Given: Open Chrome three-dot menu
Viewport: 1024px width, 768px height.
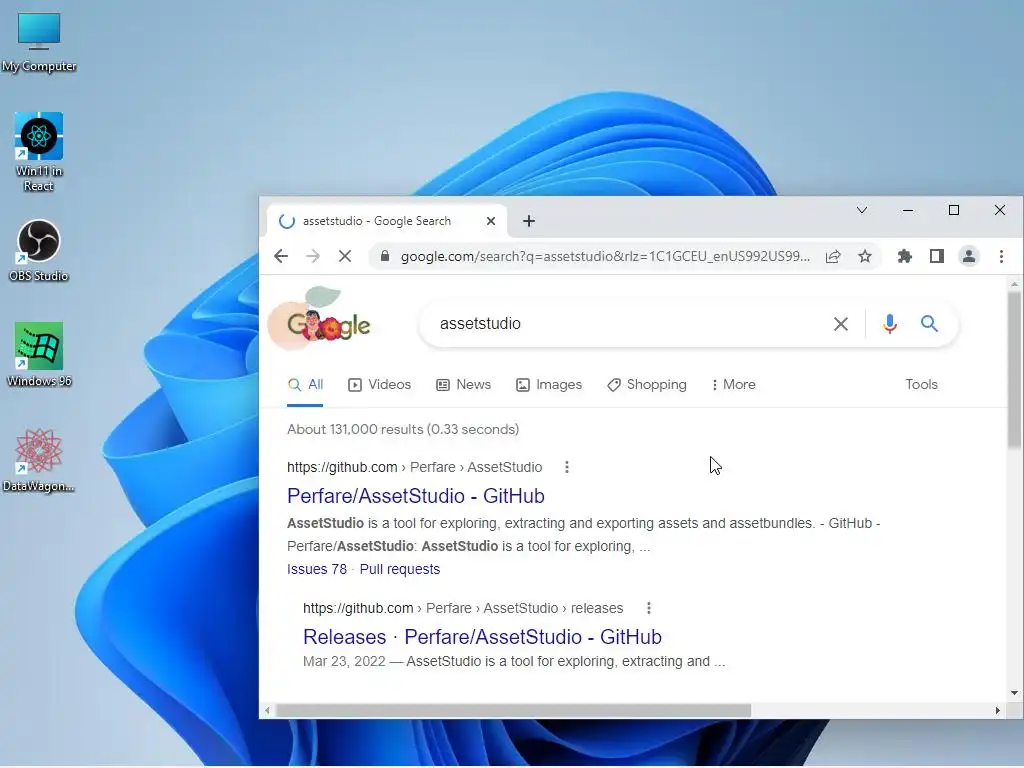Looking at the screenshot, I should pyautogui.click(x=1001, y=256).
